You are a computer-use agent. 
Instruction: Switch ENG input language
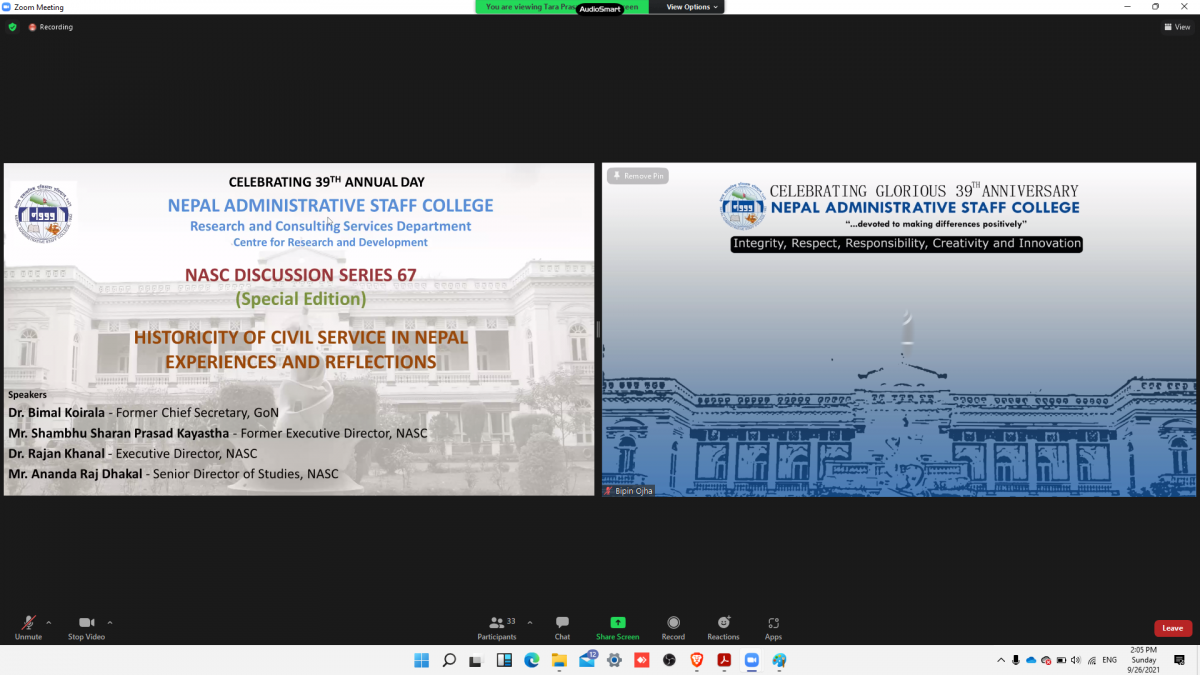[x=1110, y=660]
